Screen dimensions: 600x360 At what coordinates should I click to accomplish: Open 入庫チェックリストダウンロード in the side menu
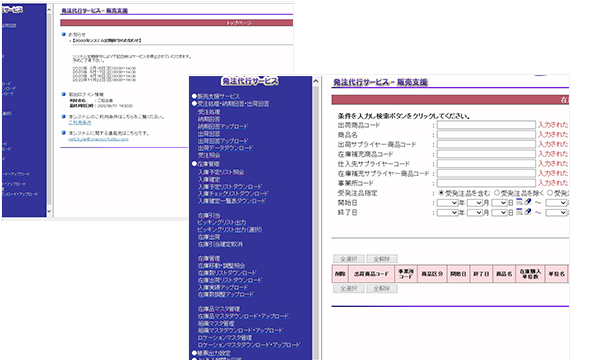[233, 194]
